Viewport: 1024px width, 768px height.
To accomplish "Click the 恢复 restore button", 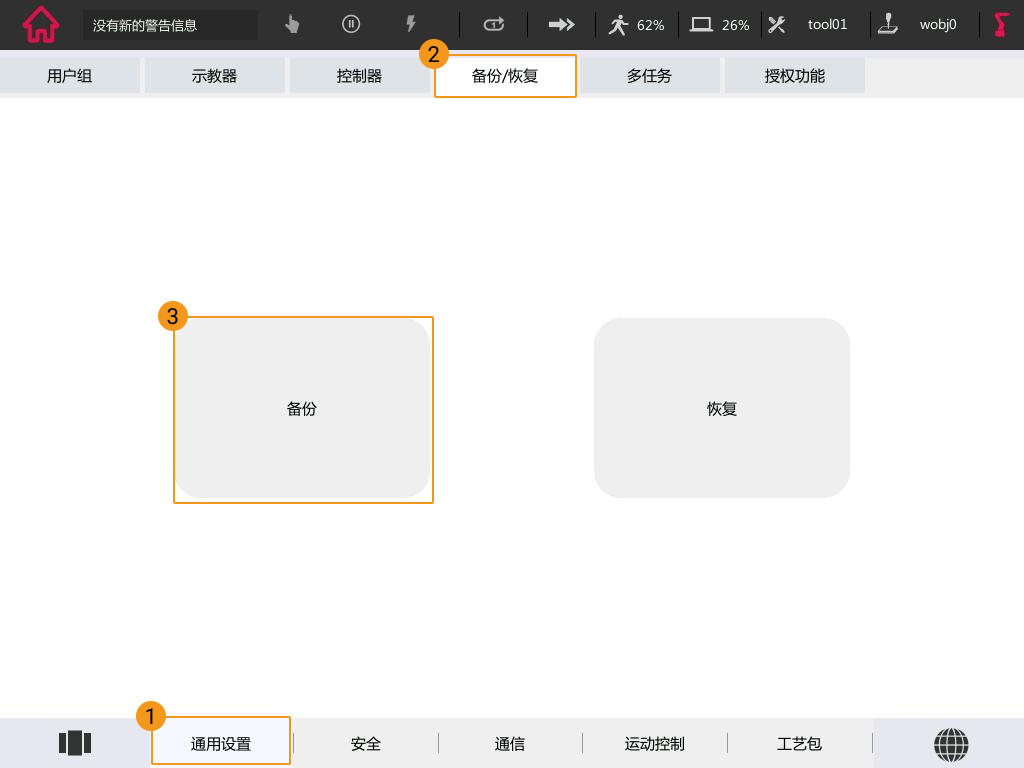I will point(721,409).
